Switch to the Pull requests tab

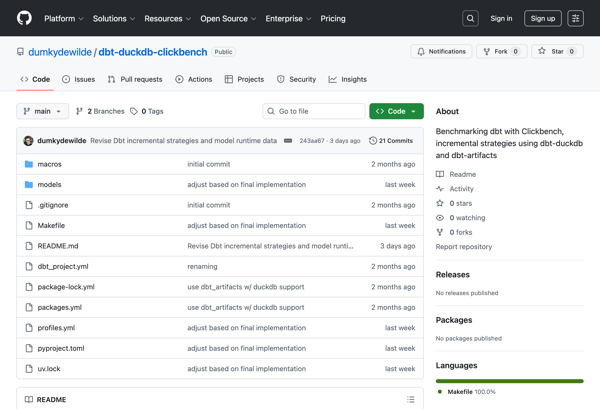point(134,79)
